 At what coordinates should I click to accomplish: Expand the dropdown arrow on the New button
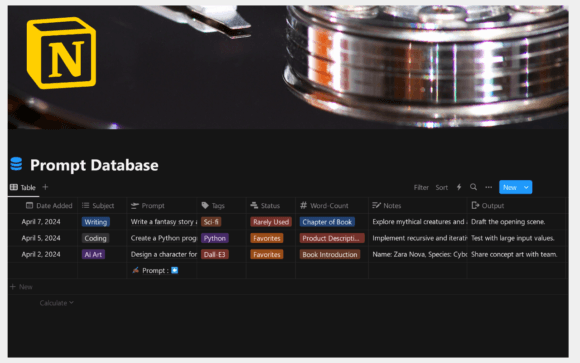526,187
